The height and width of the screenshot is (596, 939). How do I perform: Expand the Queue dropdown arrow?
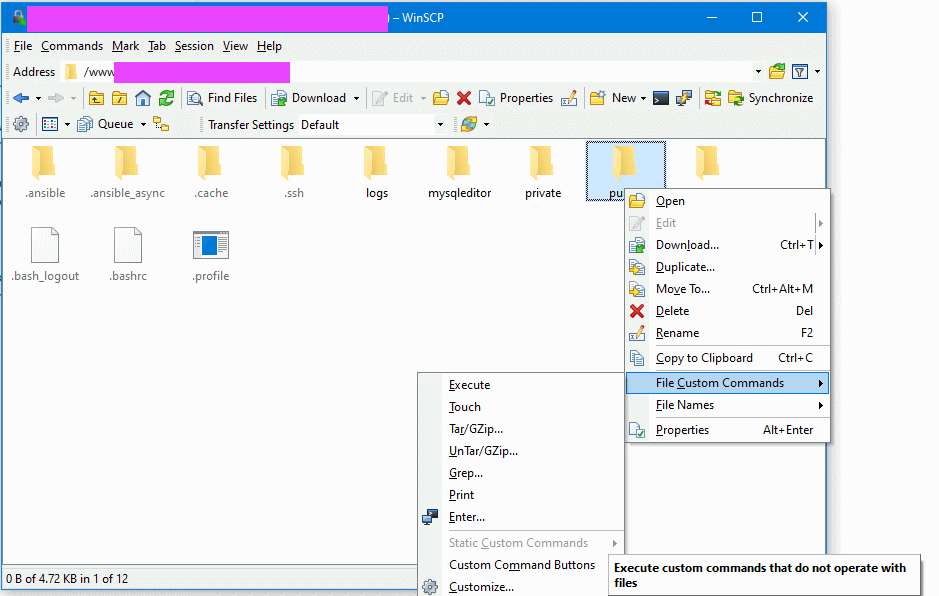coord(143,125)
